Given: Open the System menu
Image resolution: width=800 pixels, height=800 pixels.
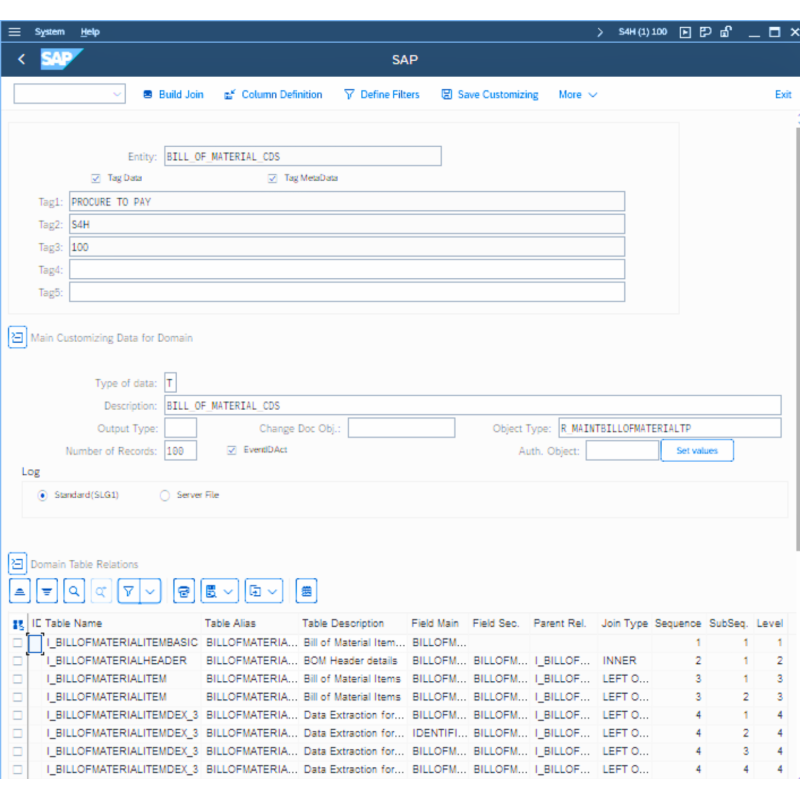Looking at the screenshot, I should click(50, 32).
